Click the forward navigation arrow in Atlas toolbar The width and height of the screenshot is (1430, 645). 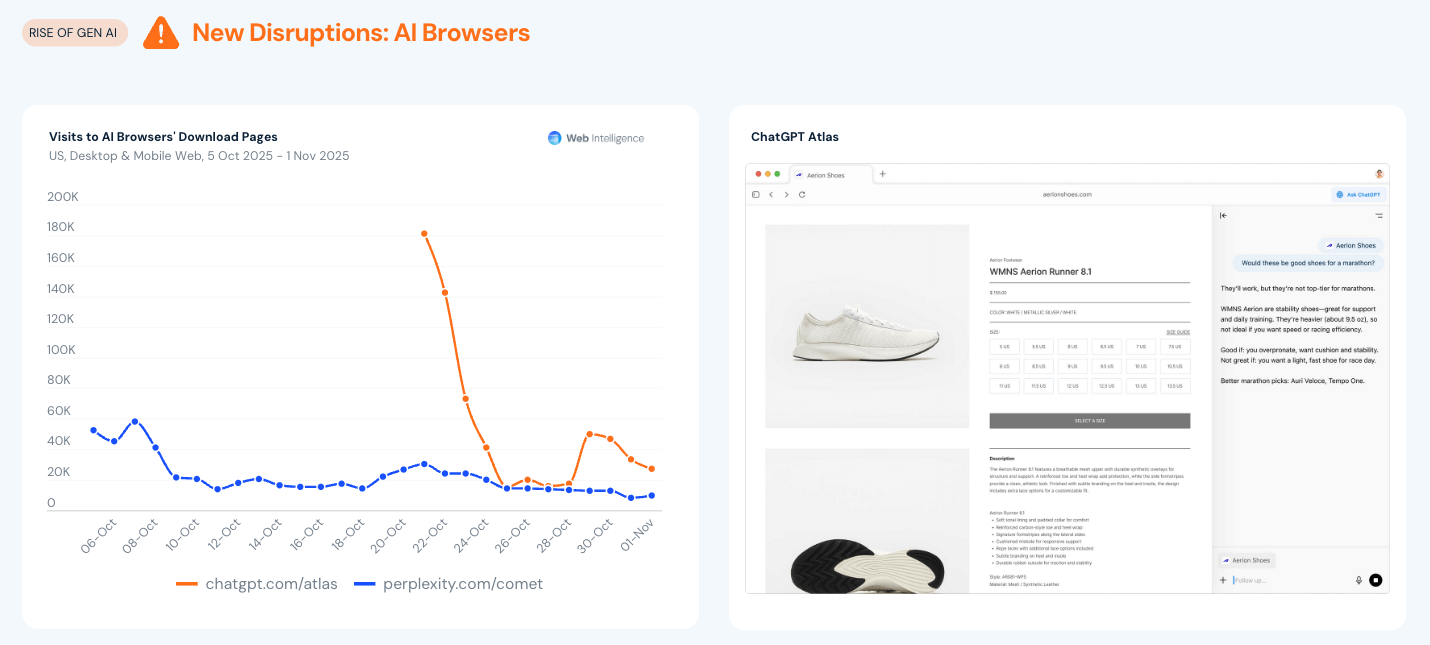point(787,194)
